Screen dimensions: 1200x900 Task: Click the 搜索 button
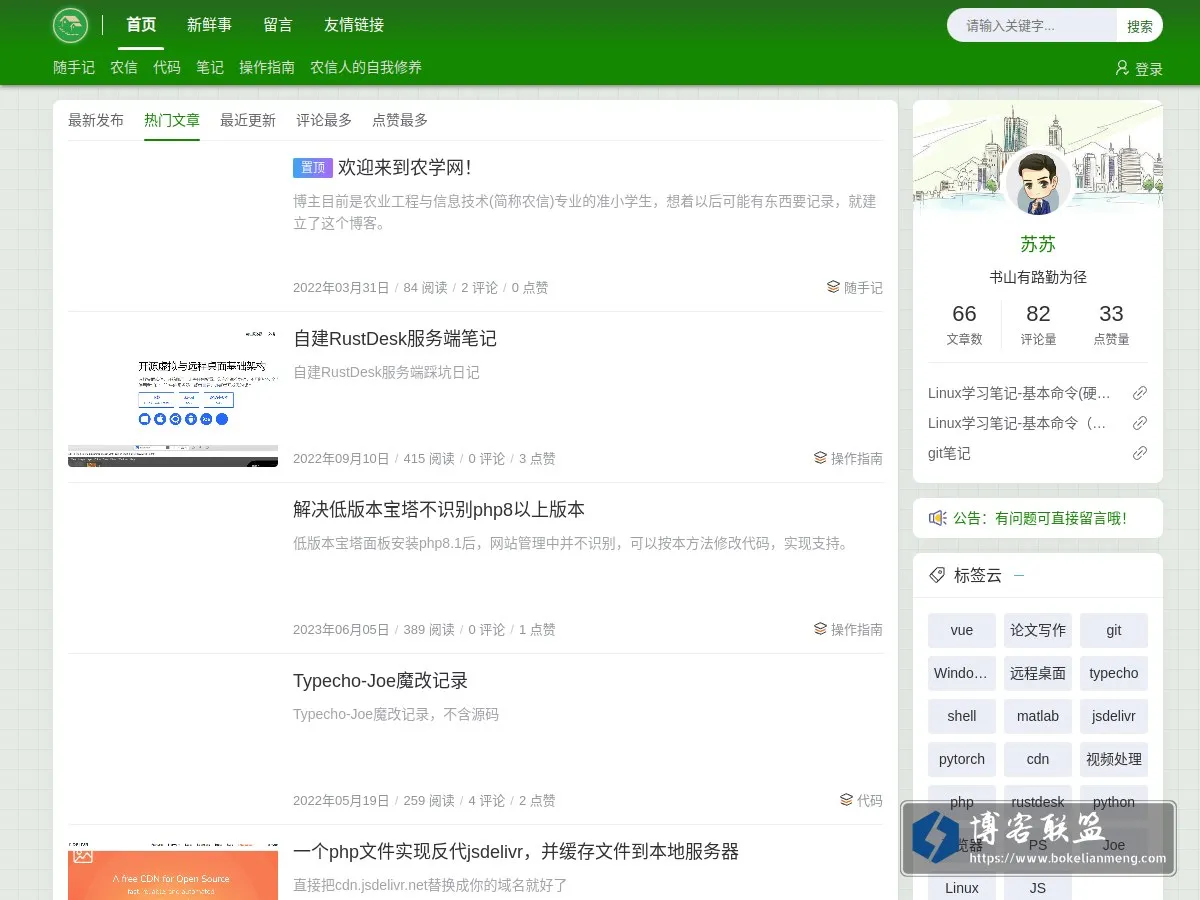pyautogui.click(x=1140, y=26)
